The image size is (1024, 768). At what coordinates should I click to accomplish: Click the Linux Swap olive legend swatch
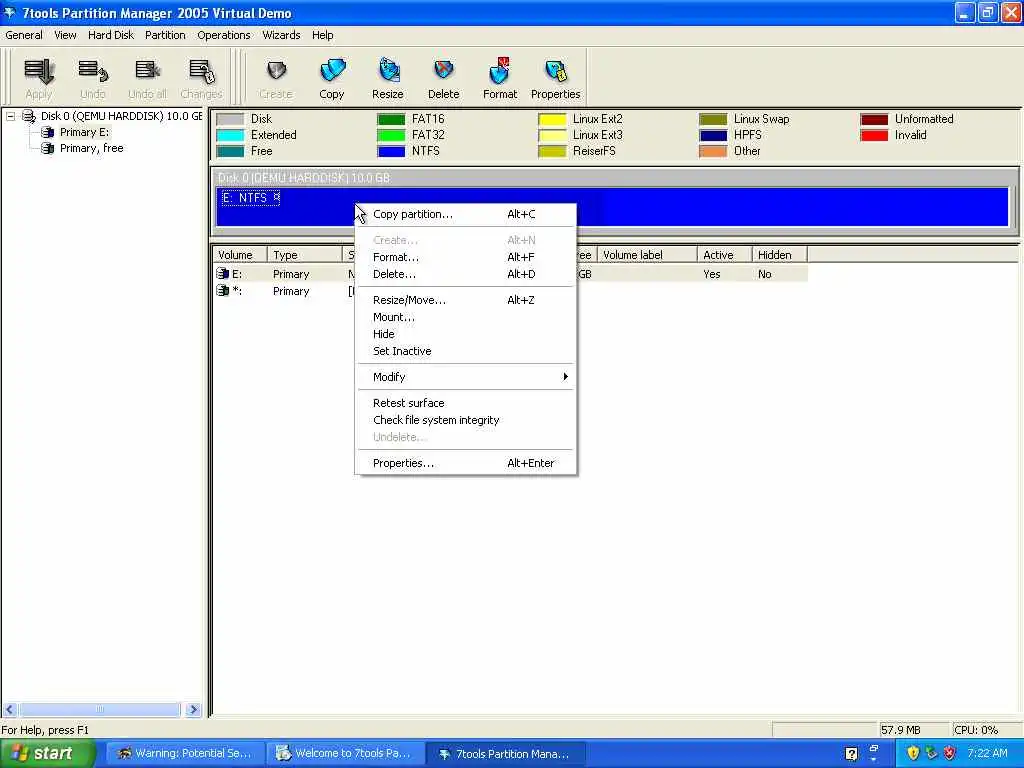pos(713,119)
